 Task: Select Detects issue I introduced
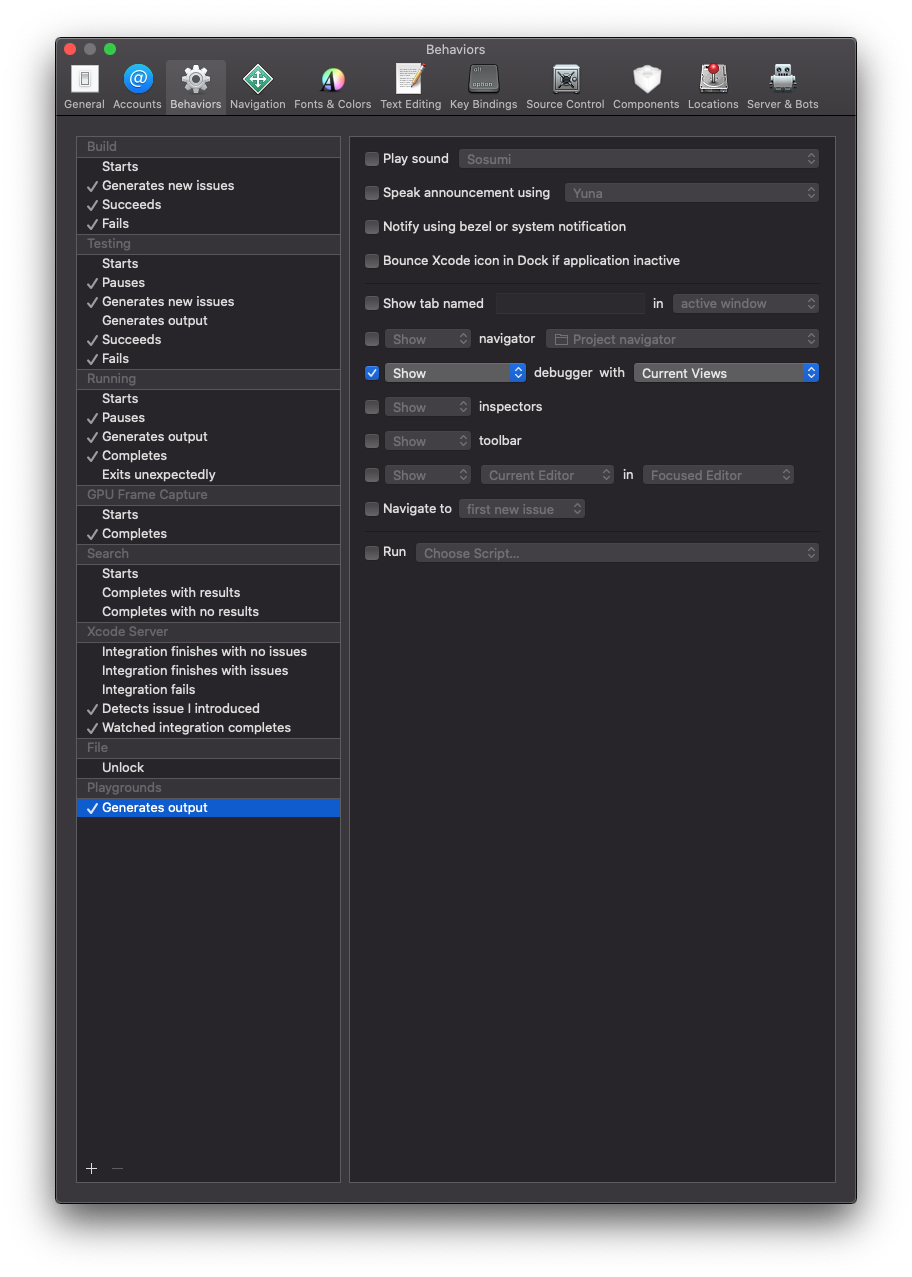208,709
